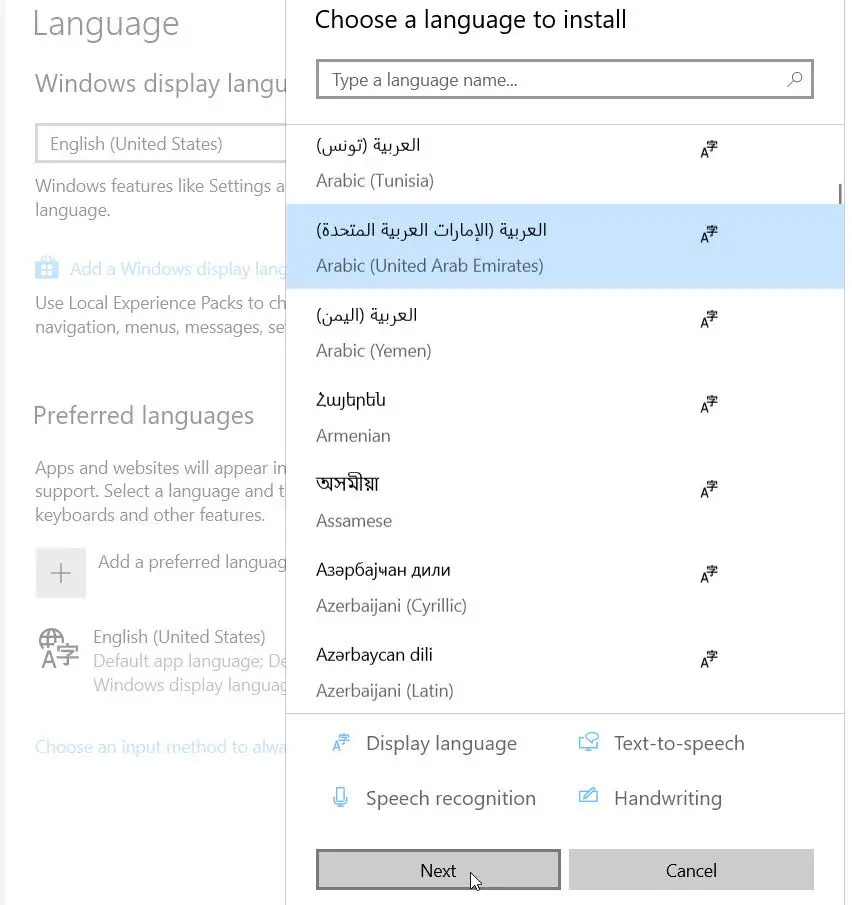Click the A字 icon next to Assamese
Screen dimensions: 852x905
(709, 489)
